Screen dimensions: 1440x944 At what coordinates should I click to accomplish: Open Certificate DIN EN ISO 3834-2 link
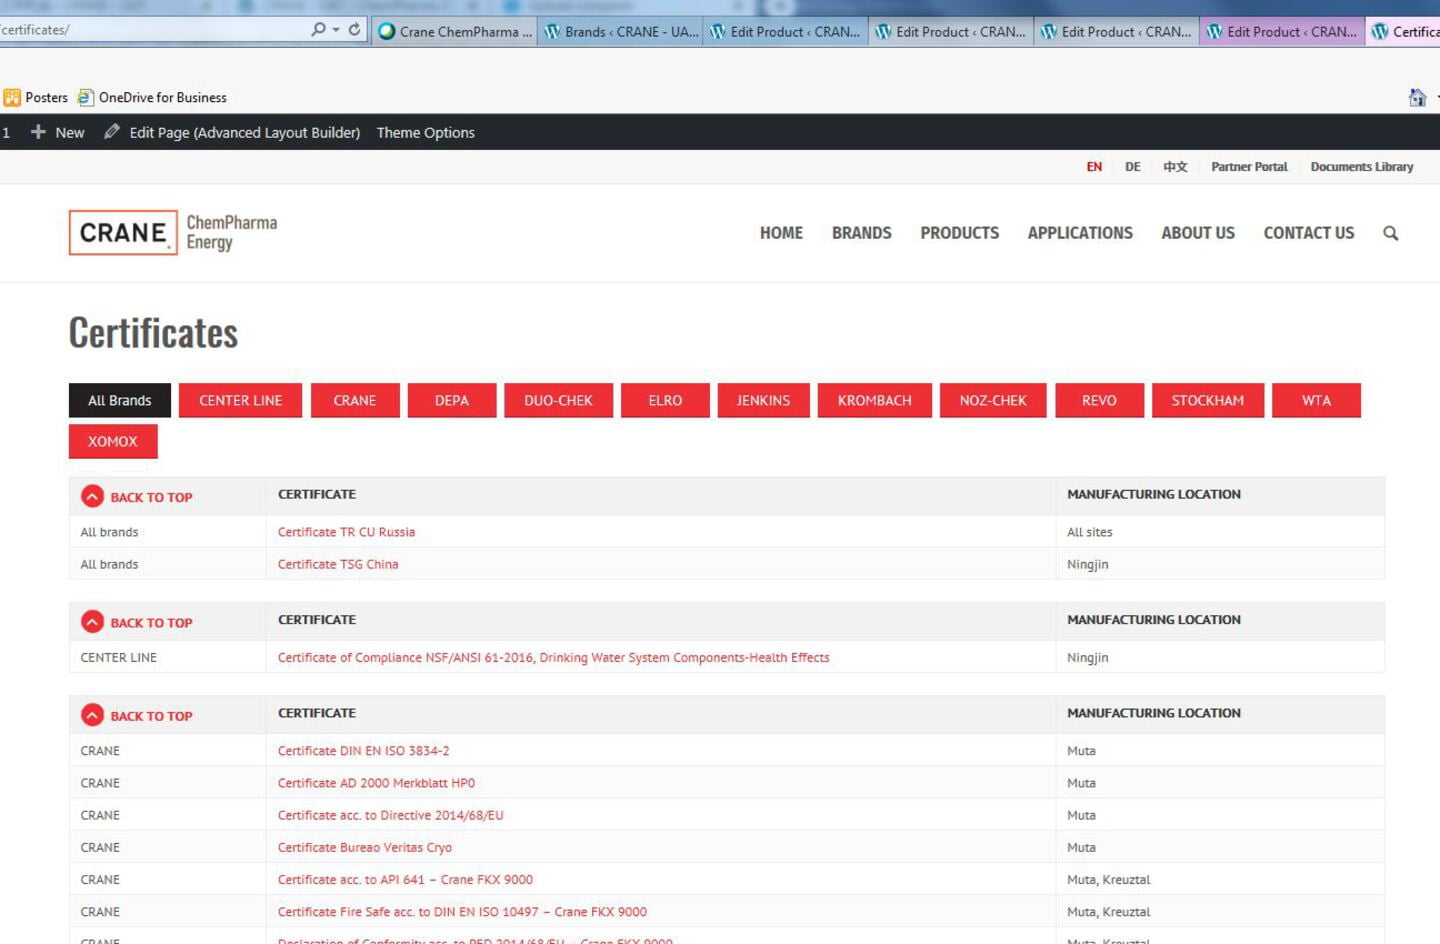[x=363, y=751]
